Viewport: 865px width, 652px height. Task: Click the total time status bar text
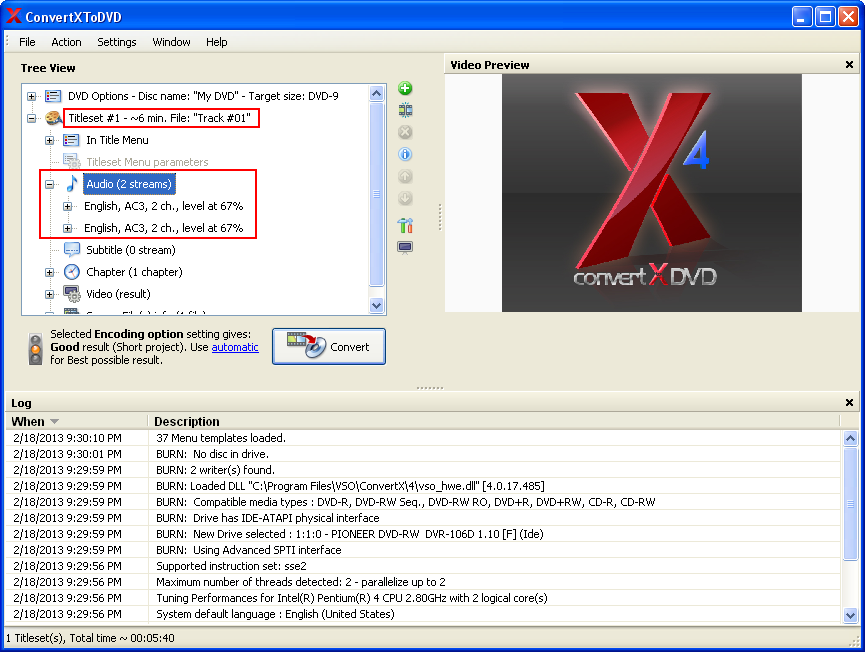(90, 638)
